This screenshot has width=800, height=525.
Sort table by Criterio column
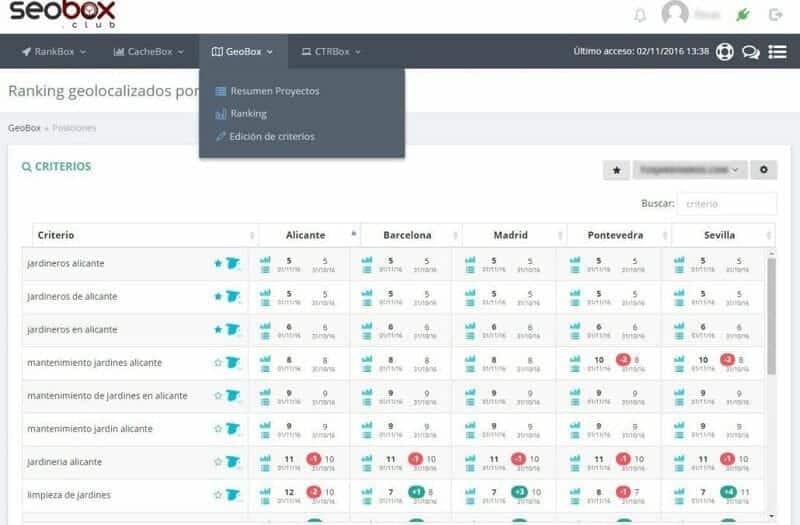point(144,235)
